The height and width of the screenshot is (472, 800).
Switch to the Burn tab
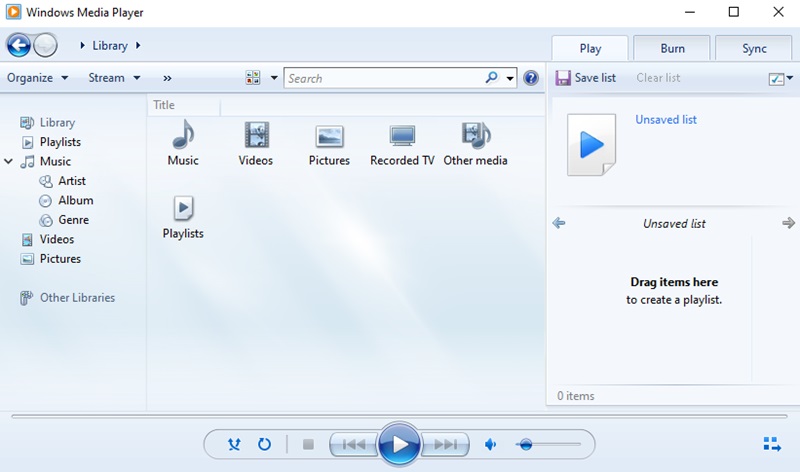672,48
